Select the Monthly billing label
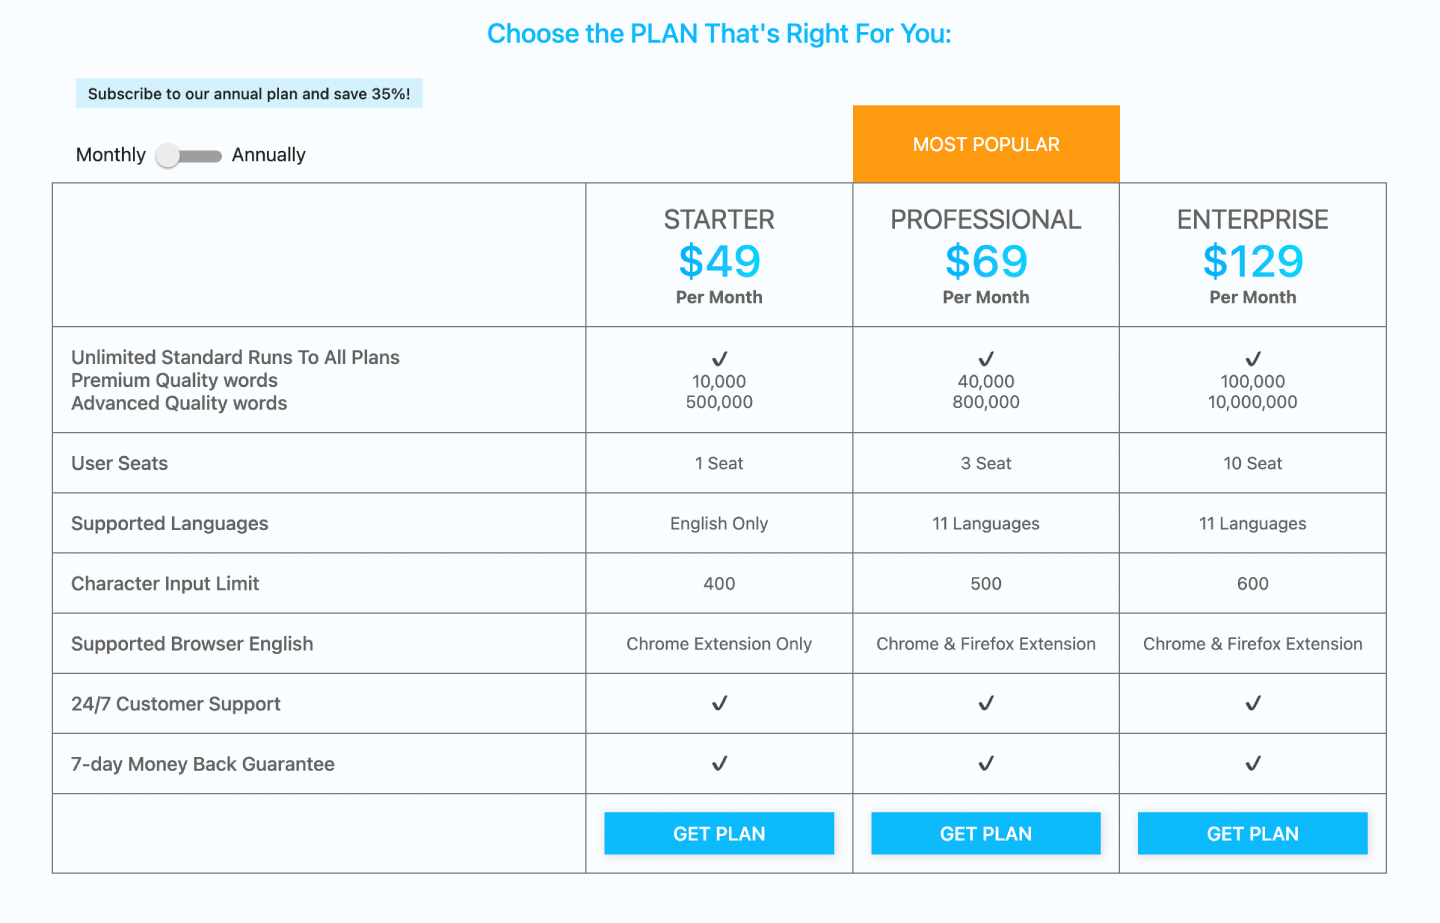This screenshot has width=1440, height=923. 111,155
